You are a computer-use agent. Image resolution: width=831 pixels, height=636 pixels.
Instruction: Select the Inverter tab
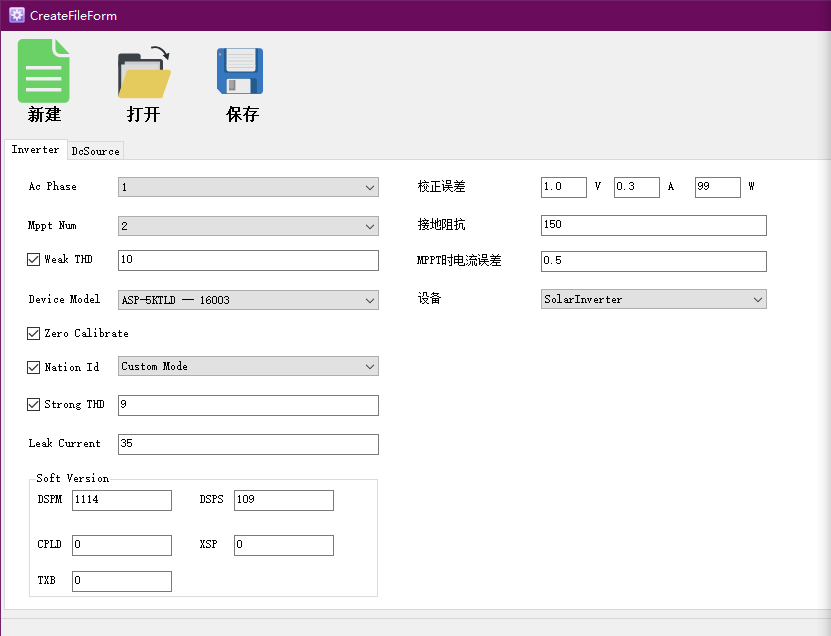(x=35, y=150)
